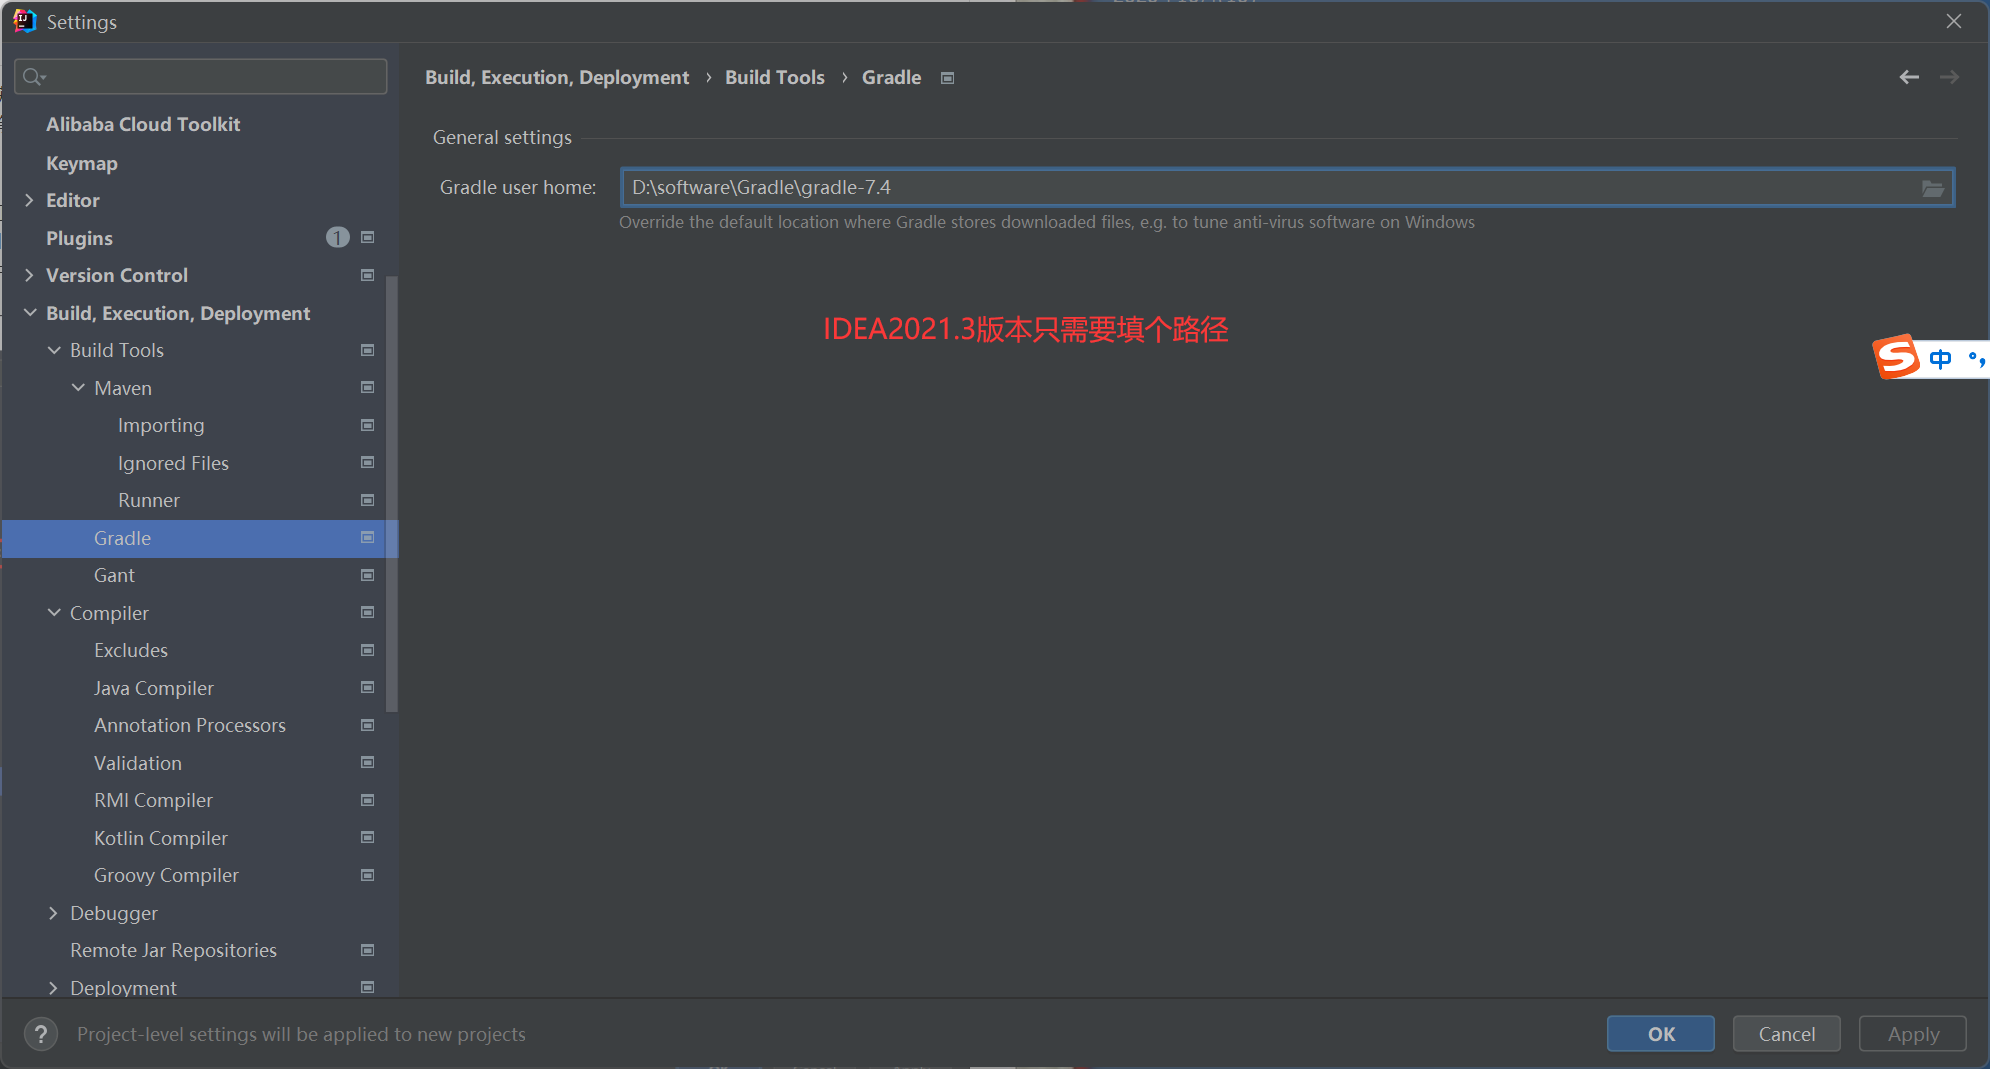Click the OK button
The image size is (1990, 1069).
point(1661,1034)
